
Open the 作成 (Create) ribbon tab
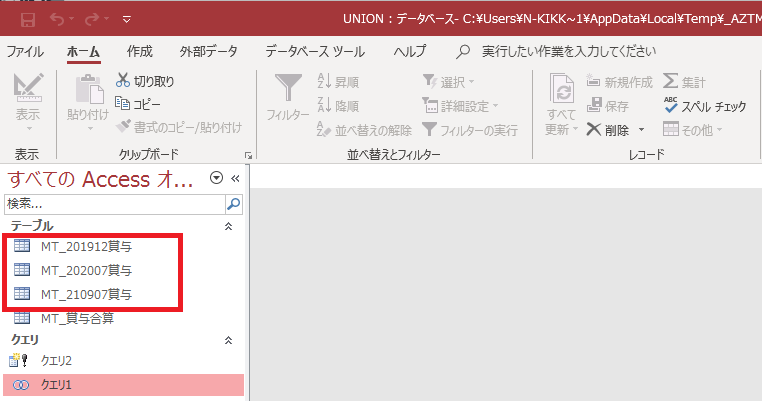point(140,51)
